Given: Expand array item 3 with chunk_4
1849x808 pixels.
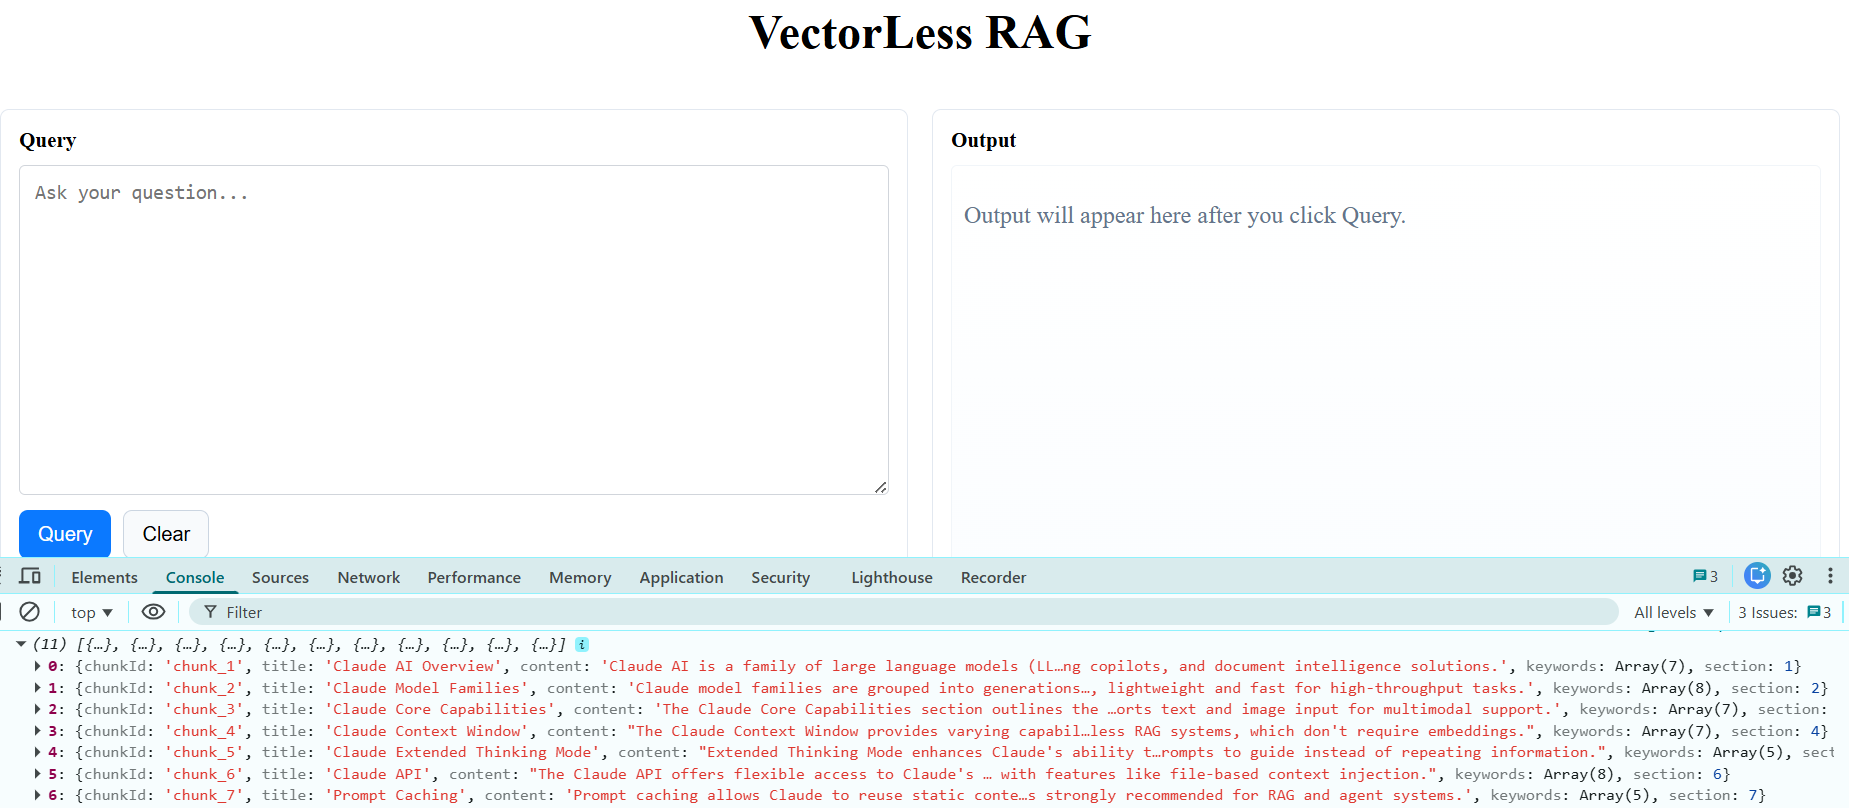Looking at the screenshot, I should 38,731.
